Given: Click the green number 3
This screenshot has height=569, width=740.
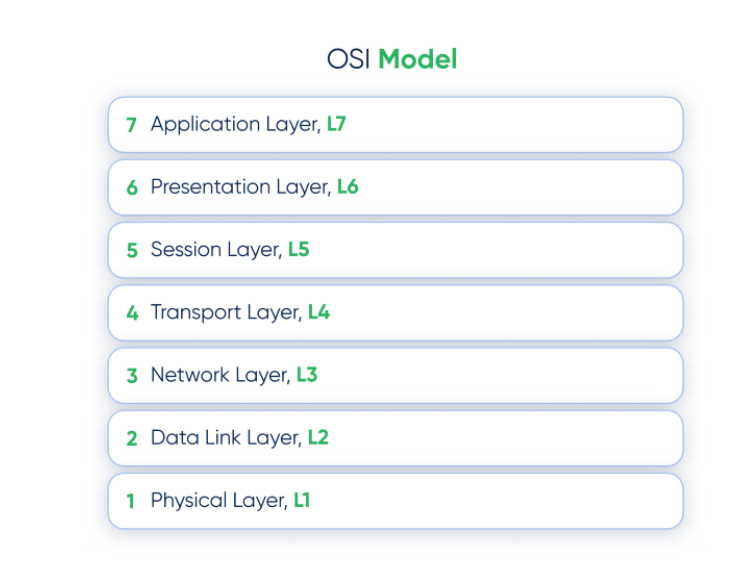Looking at the screenshot, I should tap(132, 376).
